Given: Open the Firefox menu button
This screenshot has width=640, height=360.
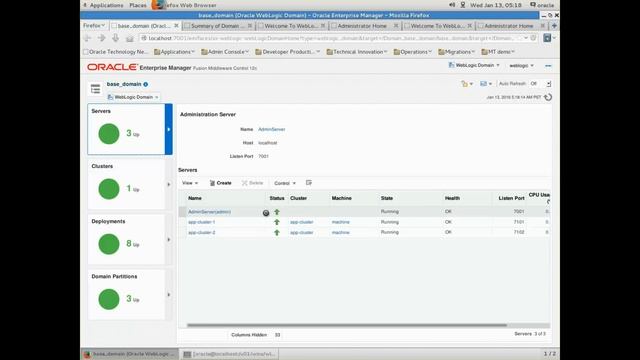Looking at the screenshot, I should [x=94, y=25].
